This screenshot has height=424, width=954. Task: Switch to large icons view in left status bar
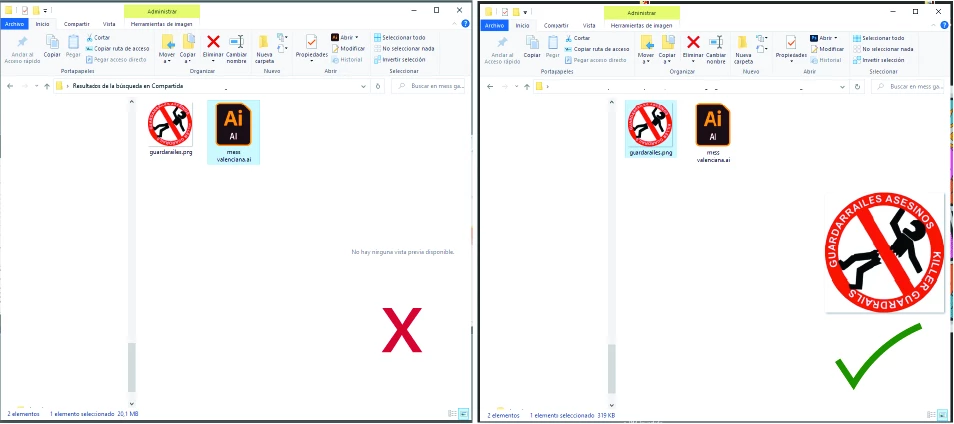[464, 414]
